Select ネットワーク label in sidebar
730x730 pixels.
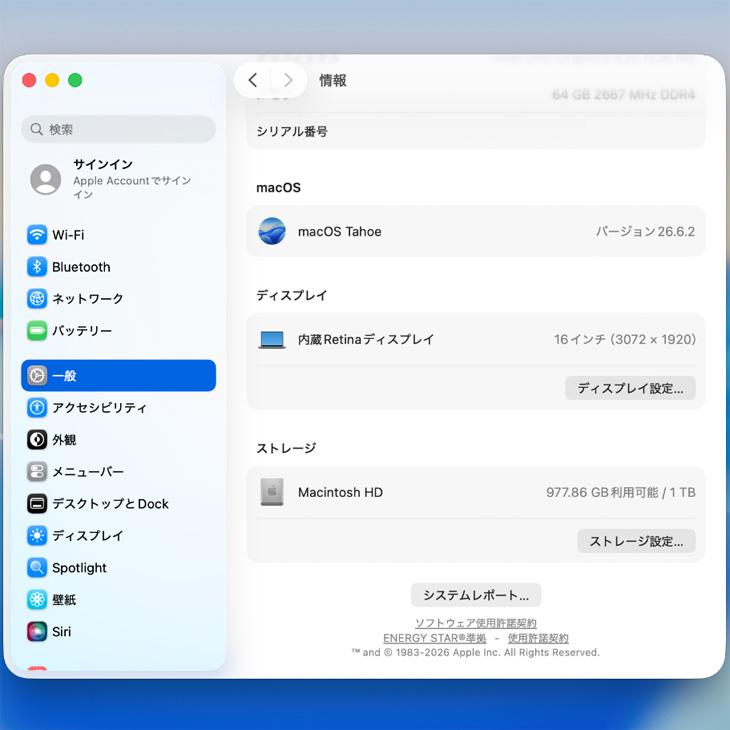(x=88, y=298)
